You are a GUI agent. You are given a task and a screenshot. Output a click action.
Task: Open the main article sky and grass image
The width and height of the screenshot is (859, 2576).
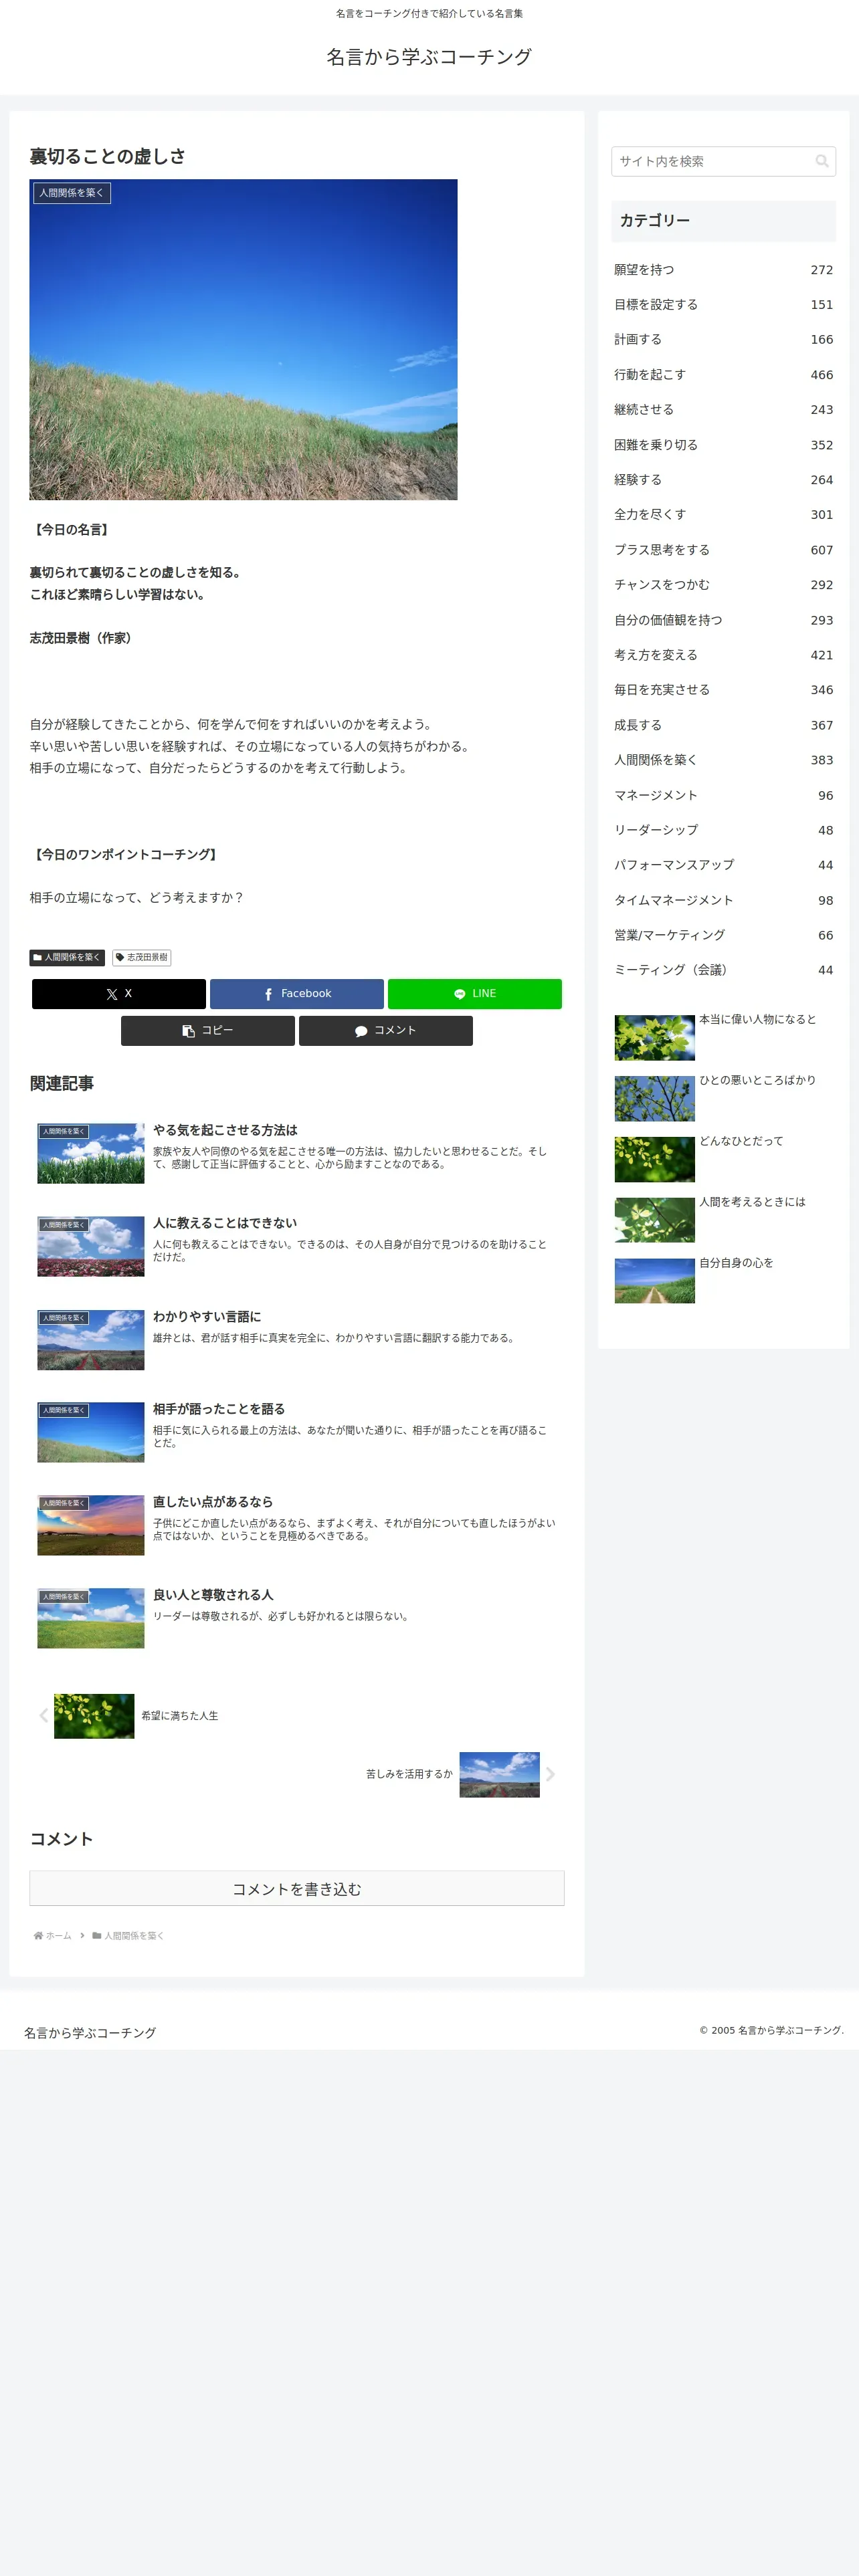coord(243,339)
